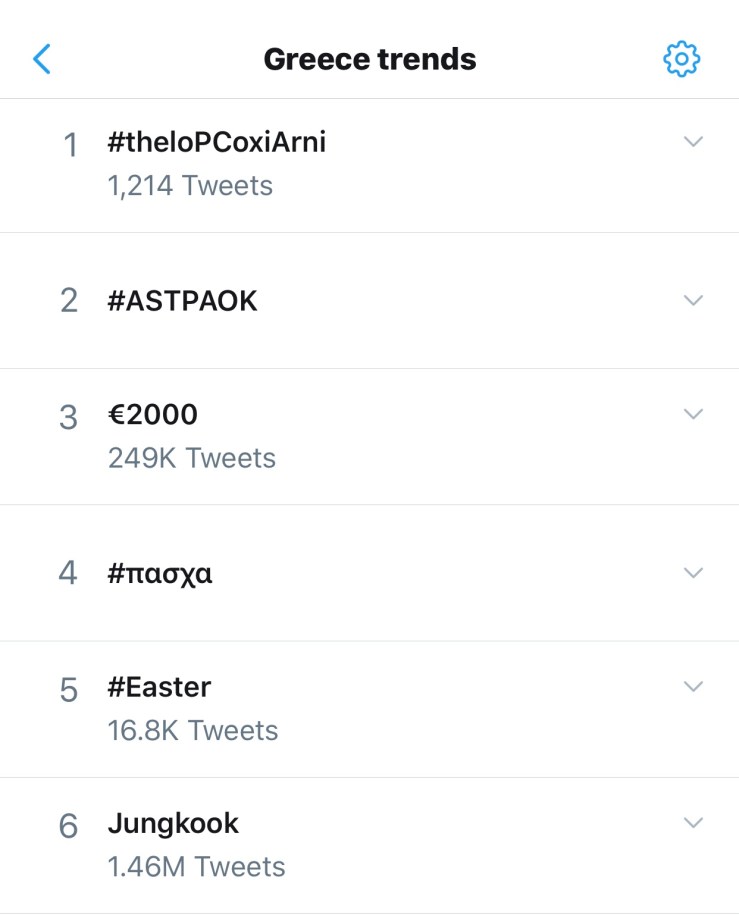This screenshot has height=915, width=739.
Task: Open the #Easter hashtag
Action: [x=160, y=688]
